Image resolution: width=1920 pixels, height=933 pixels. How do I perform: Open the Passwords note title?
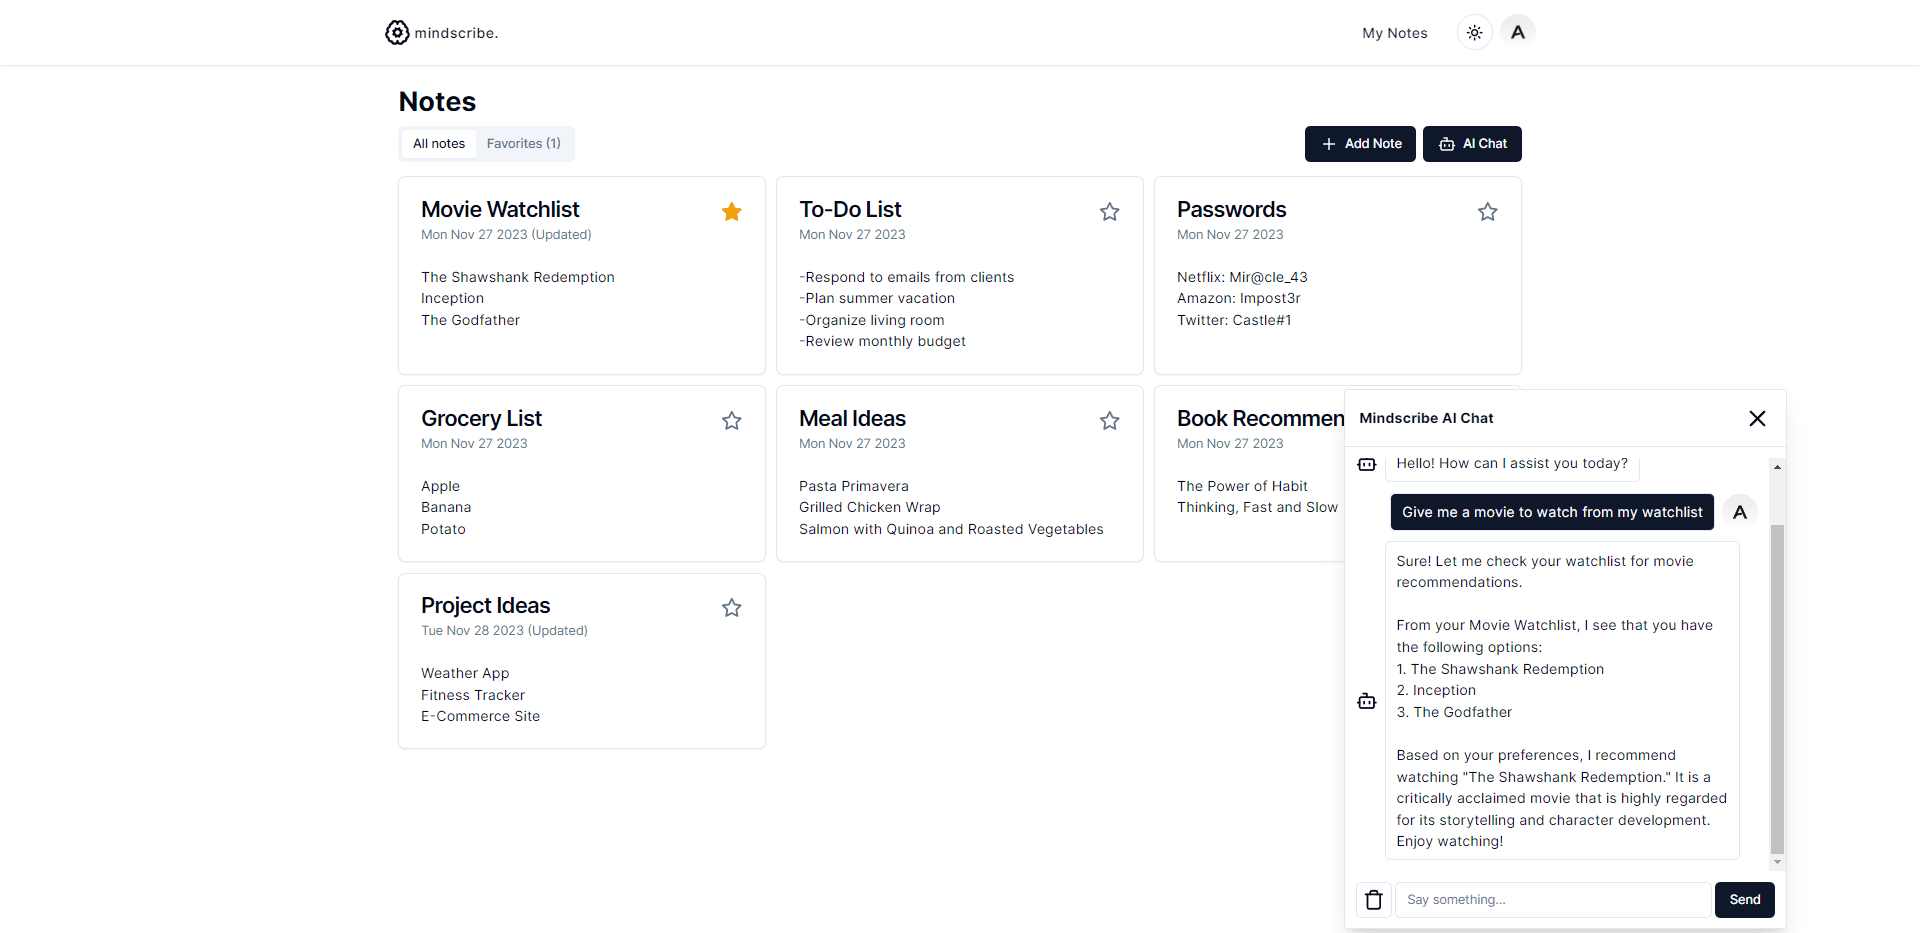[1231, 210]
